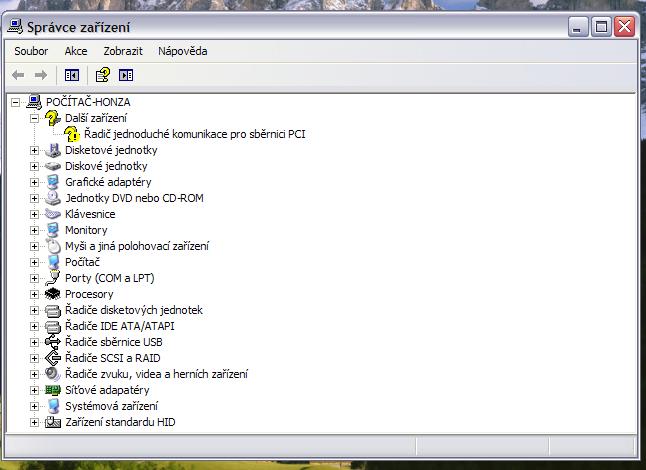This screenshot has width=646, height=470.
Task: Toggle the console tree pane toolbar icon
Action: pos(72,75)
